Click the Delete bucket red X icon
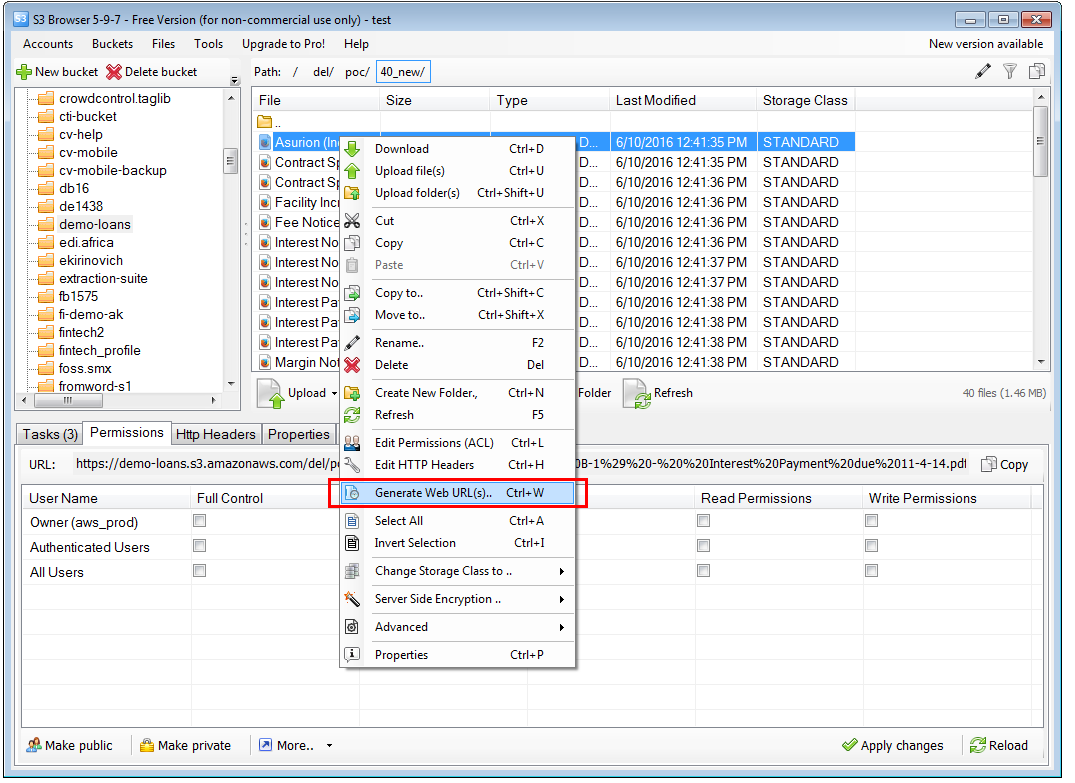 (114, 72)
